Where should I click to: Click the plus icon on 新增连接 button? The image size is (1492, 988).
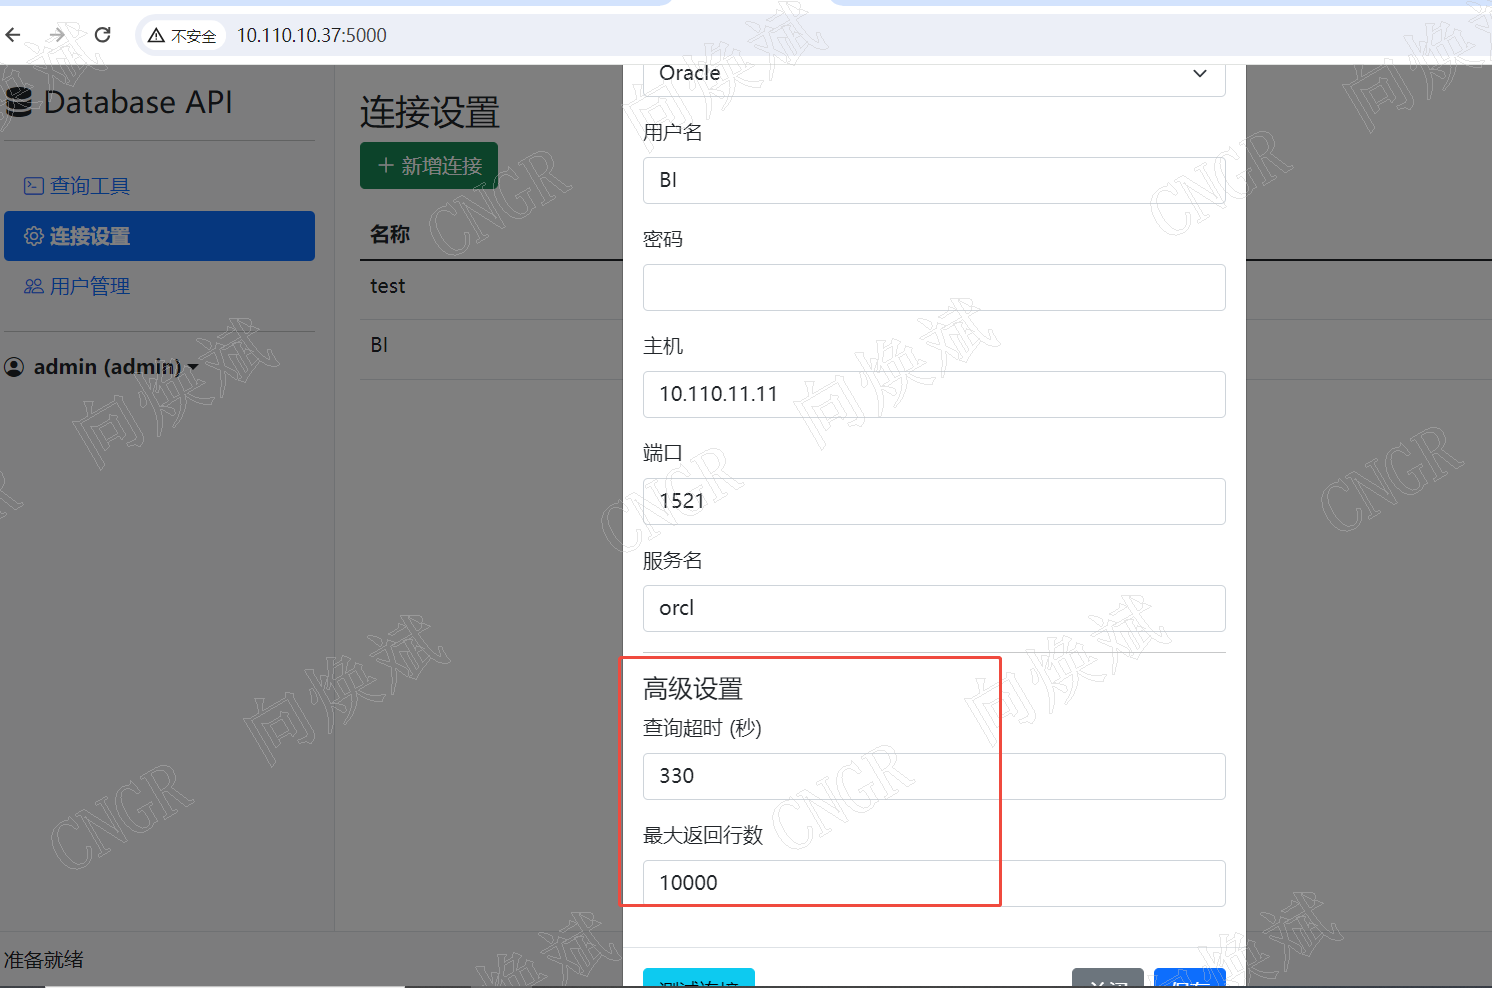[387, 165]
